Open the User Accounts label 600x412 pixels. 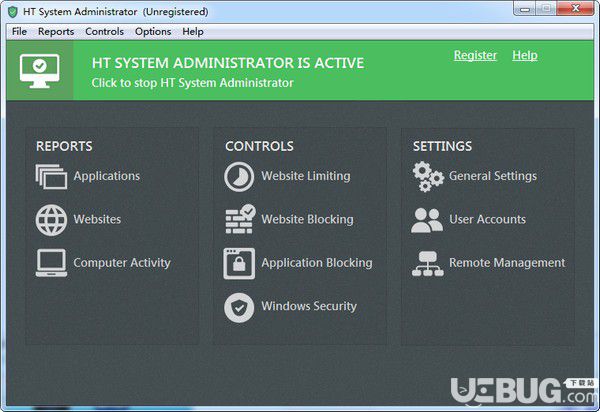click(x=487, y=219)
